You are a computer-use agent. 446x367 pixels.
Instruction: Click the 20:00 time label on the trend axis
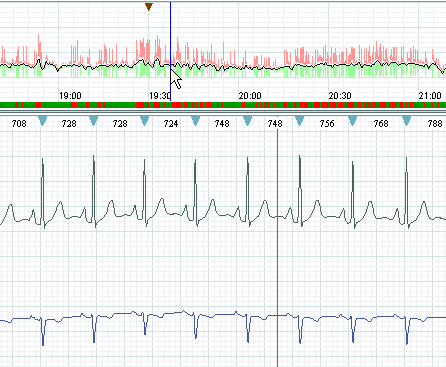[250, 96]
